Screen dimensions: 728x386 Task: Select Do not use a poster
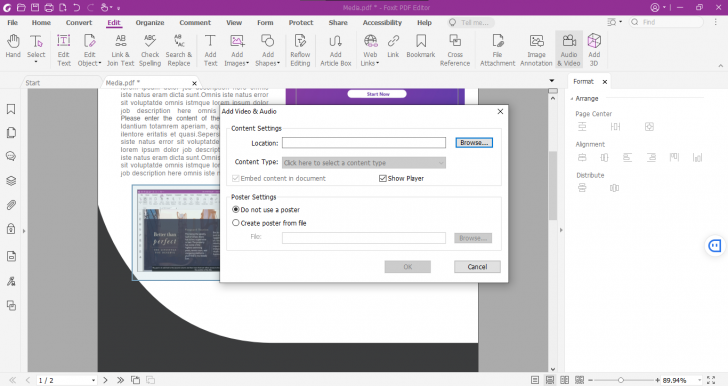tap(235, 209)
